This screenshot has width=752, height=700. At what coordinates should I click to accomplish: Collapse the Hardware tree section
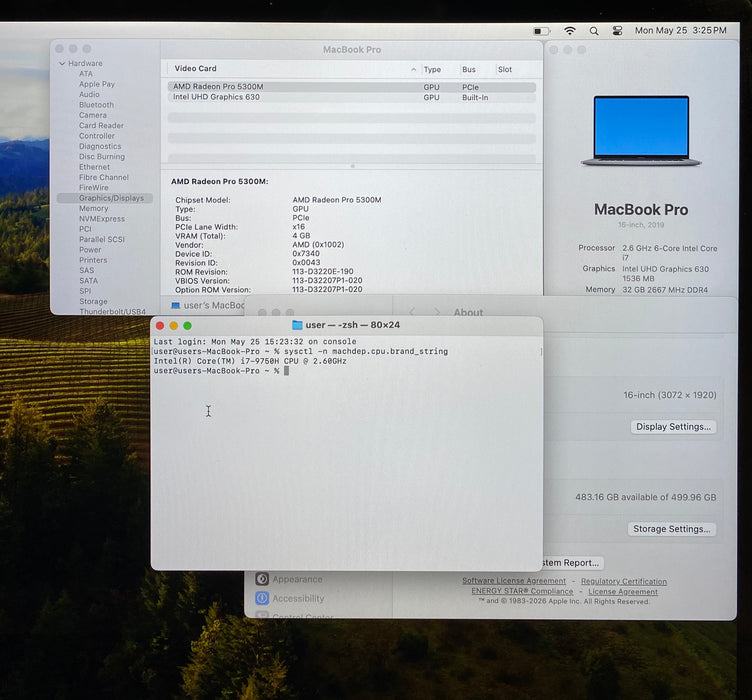tap(62, 63)
